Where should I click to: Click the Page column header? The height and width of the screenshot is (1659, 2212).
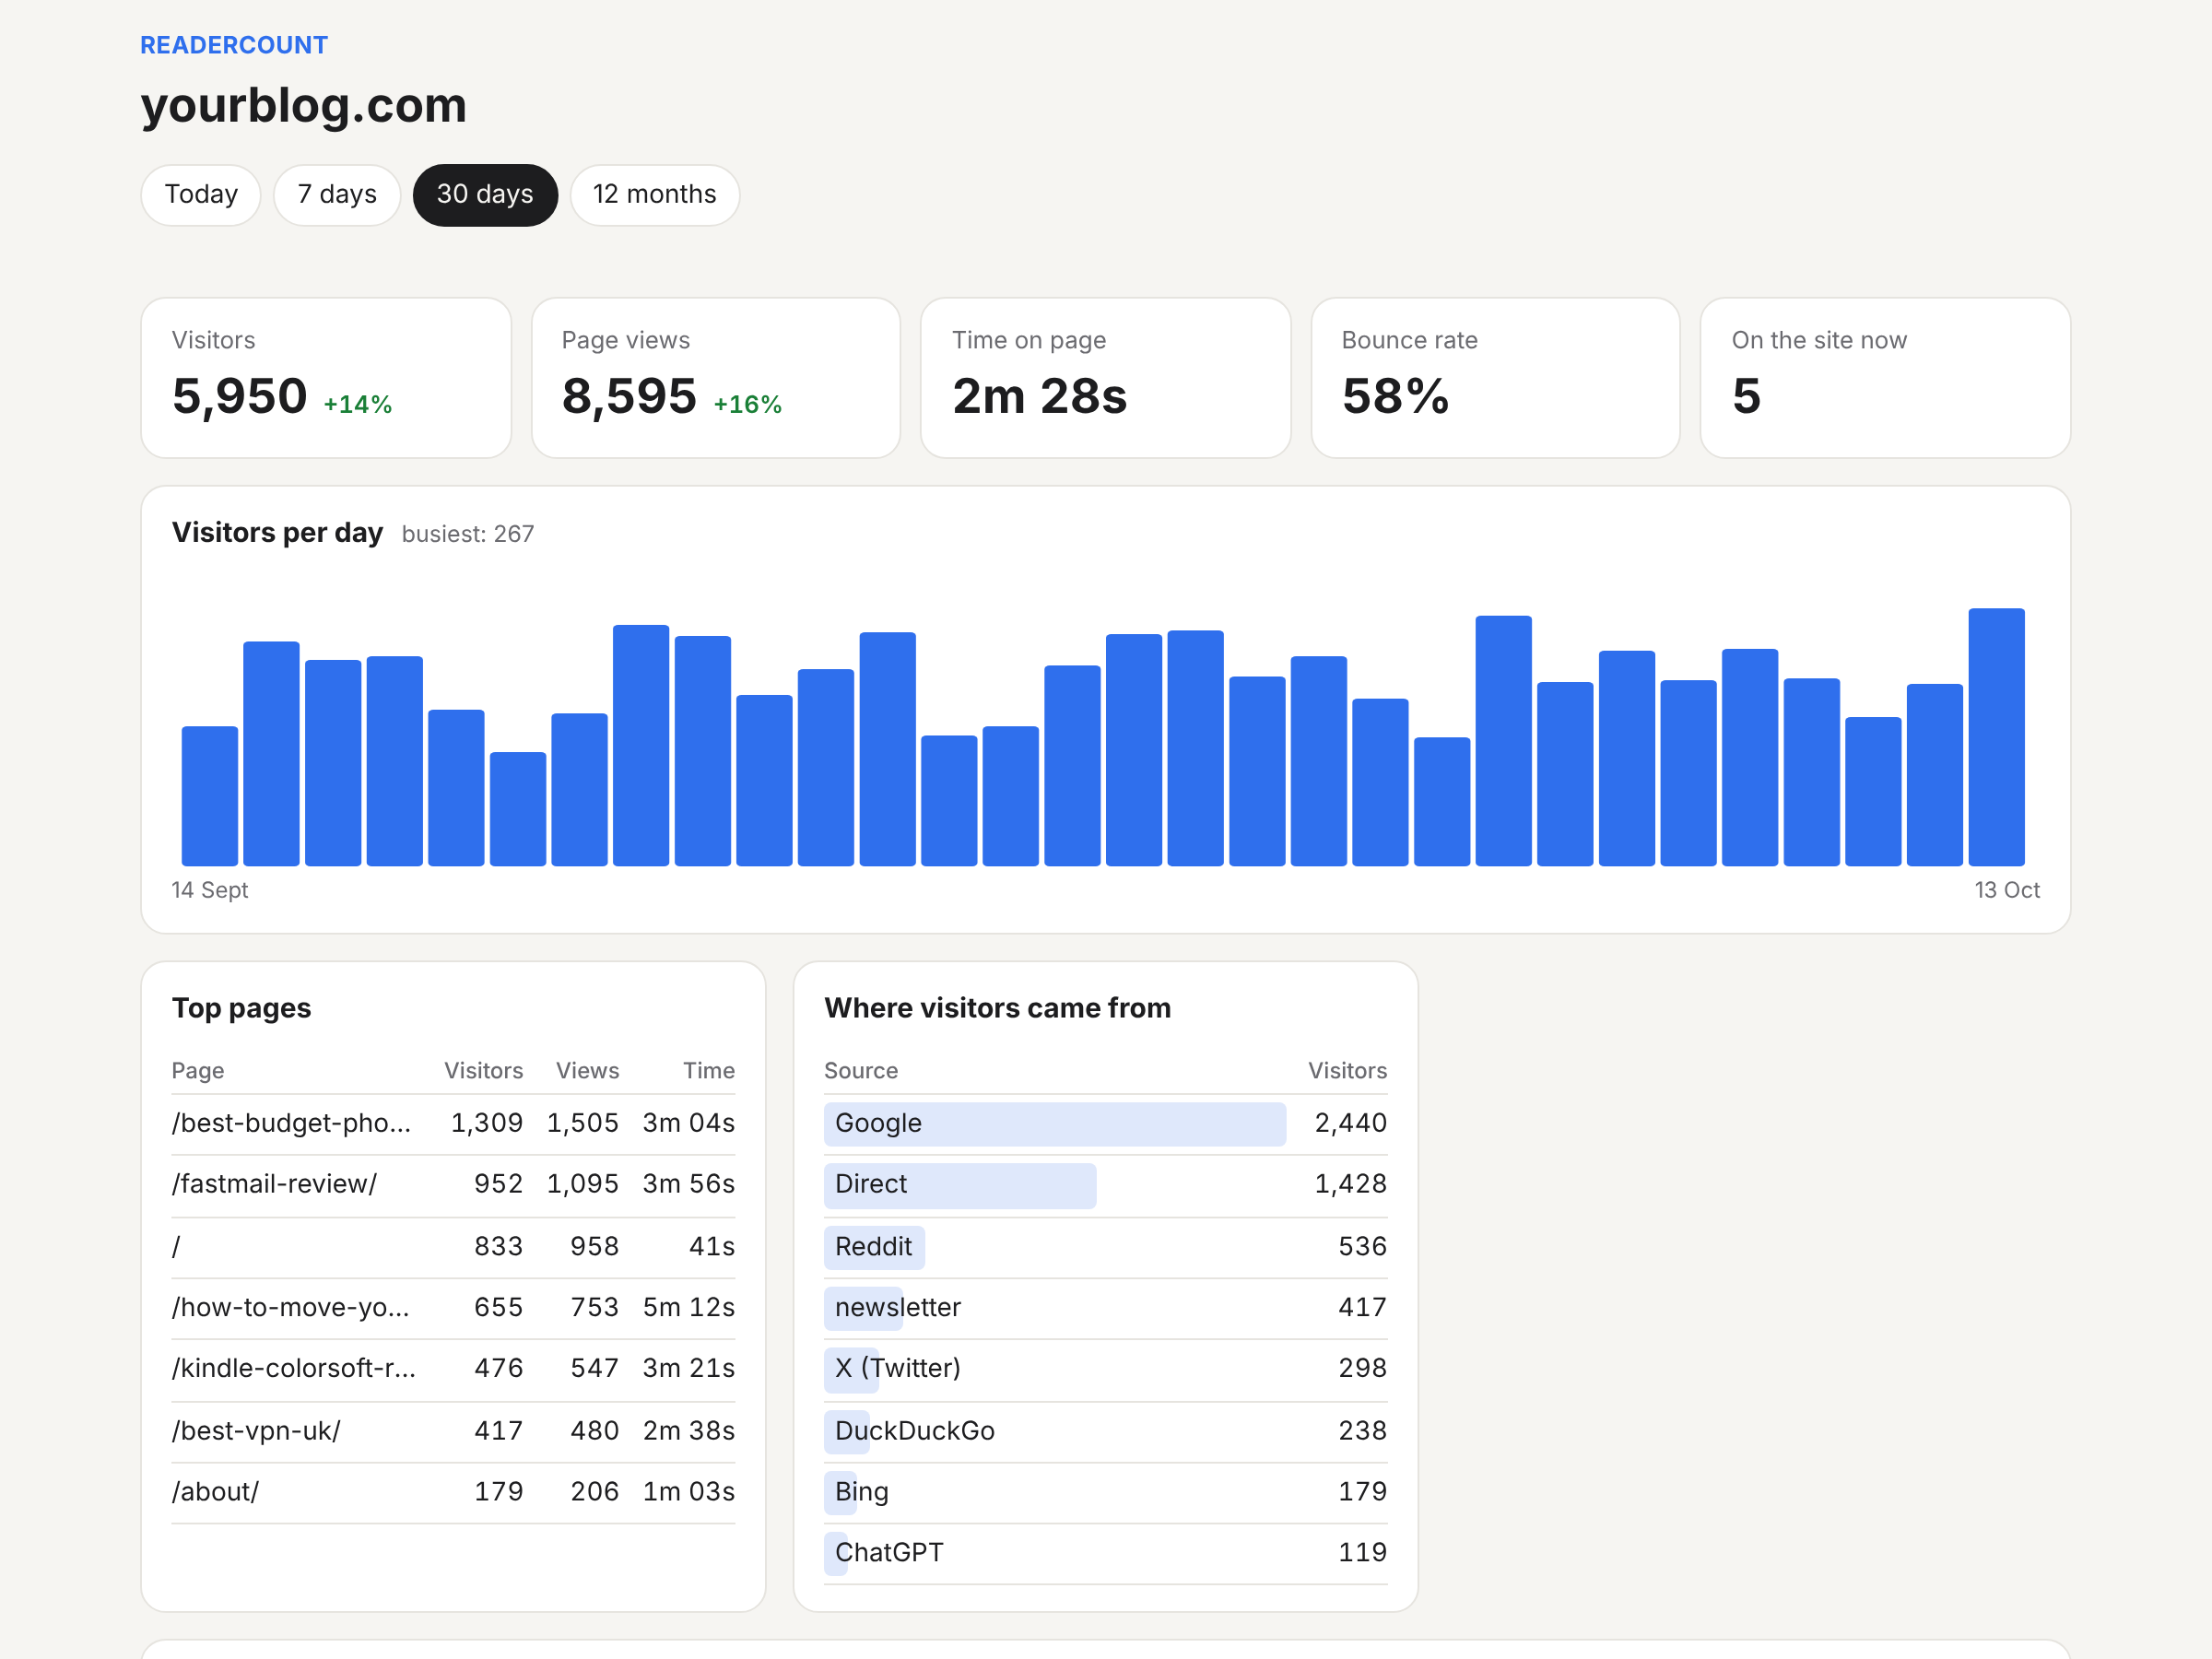(x=198, y=1071)
